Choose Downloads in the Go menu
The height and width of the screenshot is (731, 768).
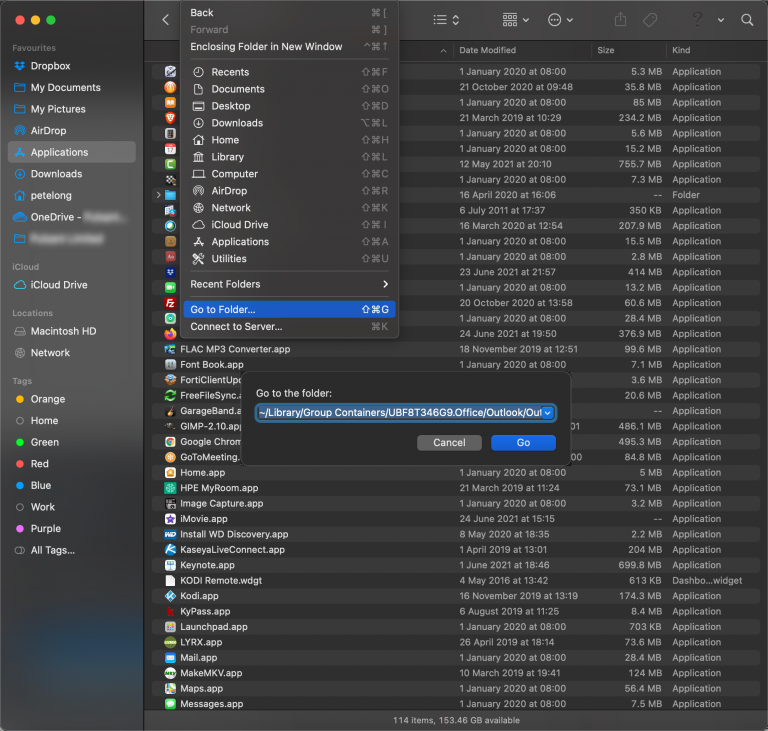[289, 123]
